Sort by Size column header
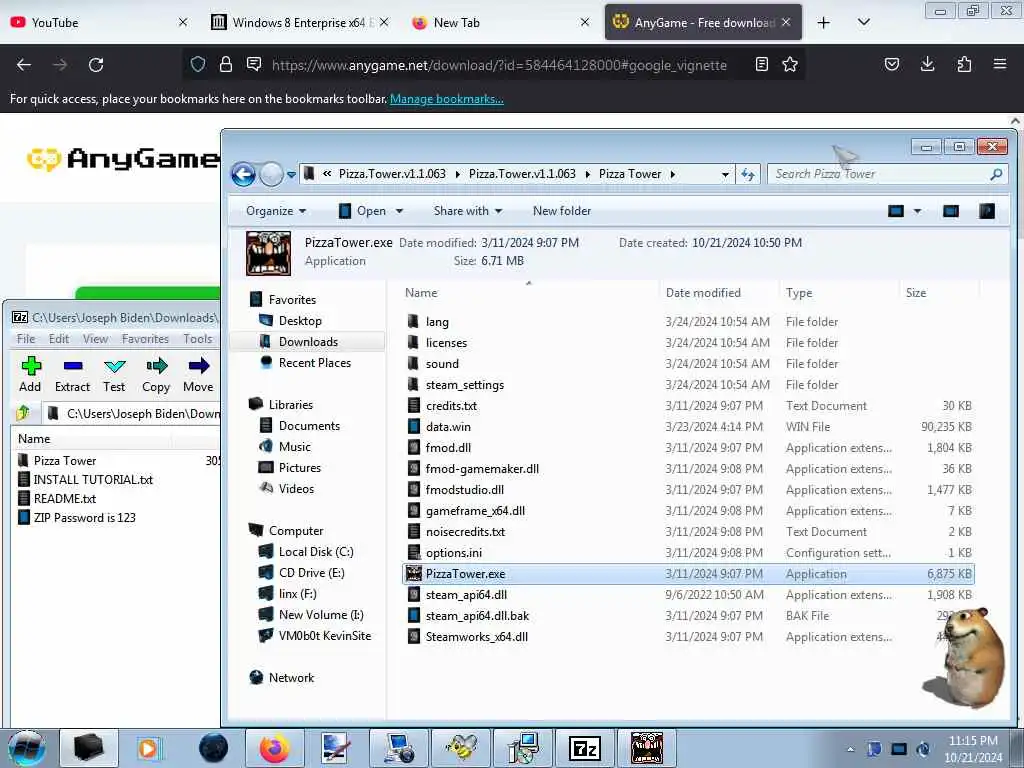Viewport: 1024px width, 768px height. click(x=939, y=293)
